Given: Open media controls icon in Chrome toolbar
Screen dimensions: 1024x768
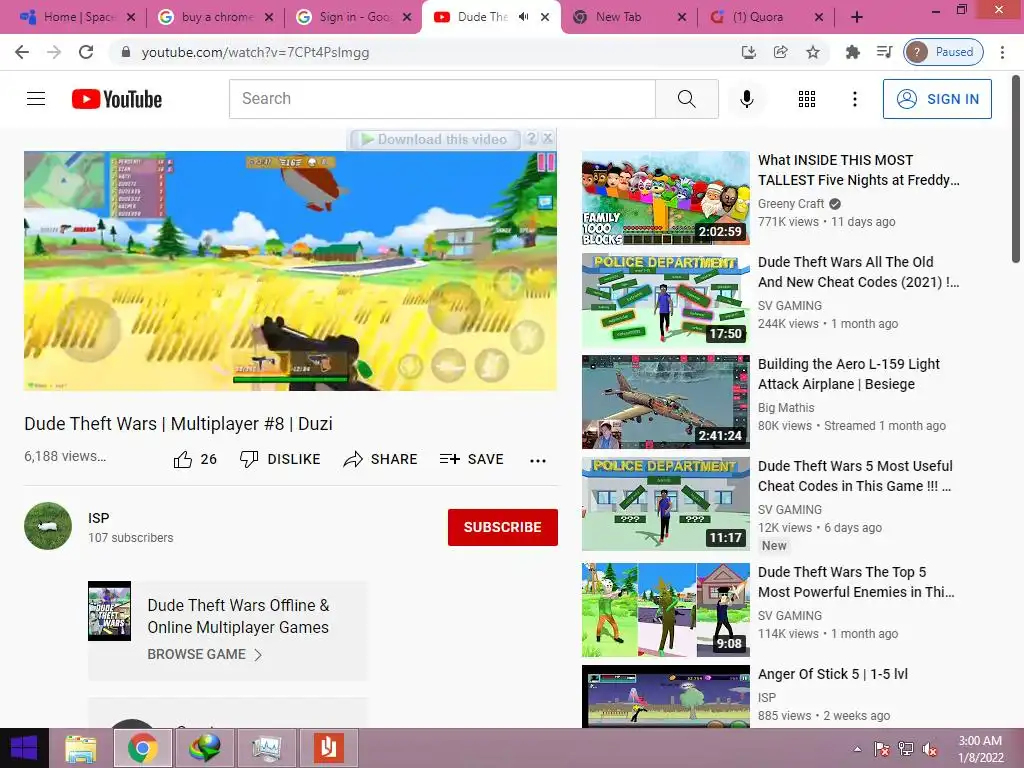Looking at the screenshot, I should tap(884, 52).
